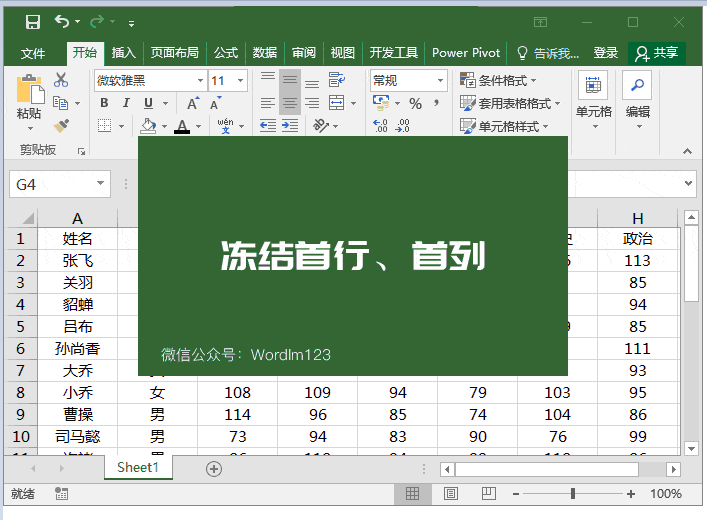Undo the last action
This screenshot has height=520, width=707.
(x=62, y=21)
